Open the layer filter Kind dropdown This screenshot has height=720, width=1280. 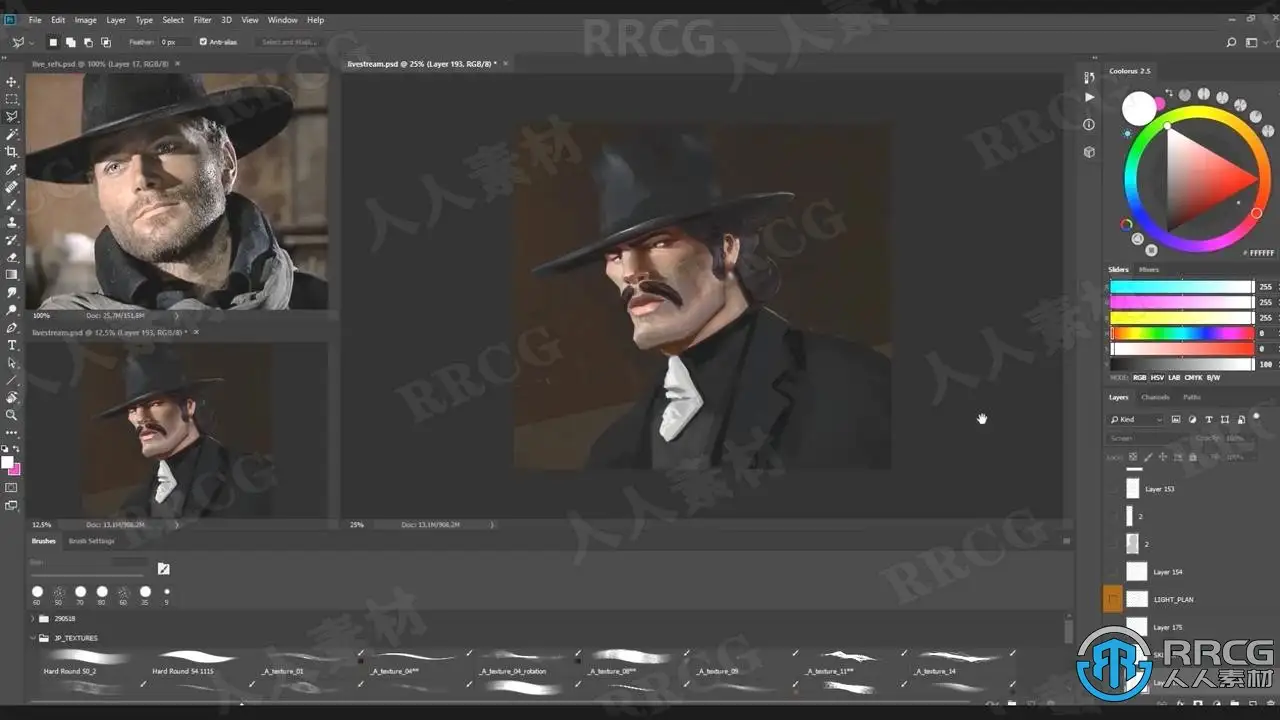pyautogui.click(x=1137, y=419)
